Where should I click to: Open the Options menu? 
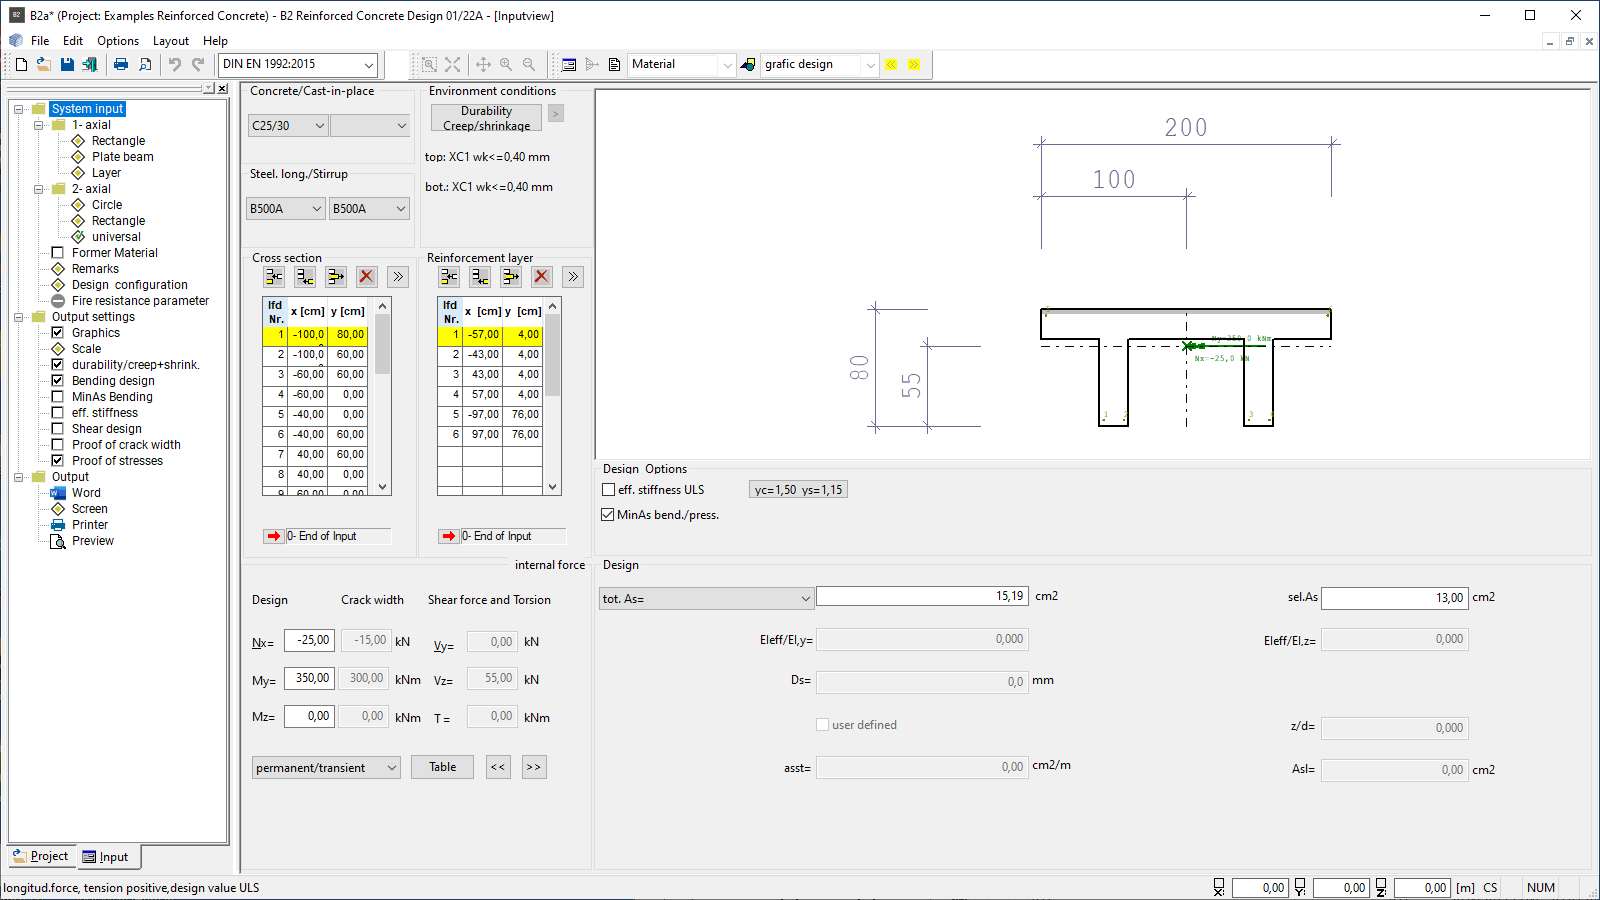point(118,41)
